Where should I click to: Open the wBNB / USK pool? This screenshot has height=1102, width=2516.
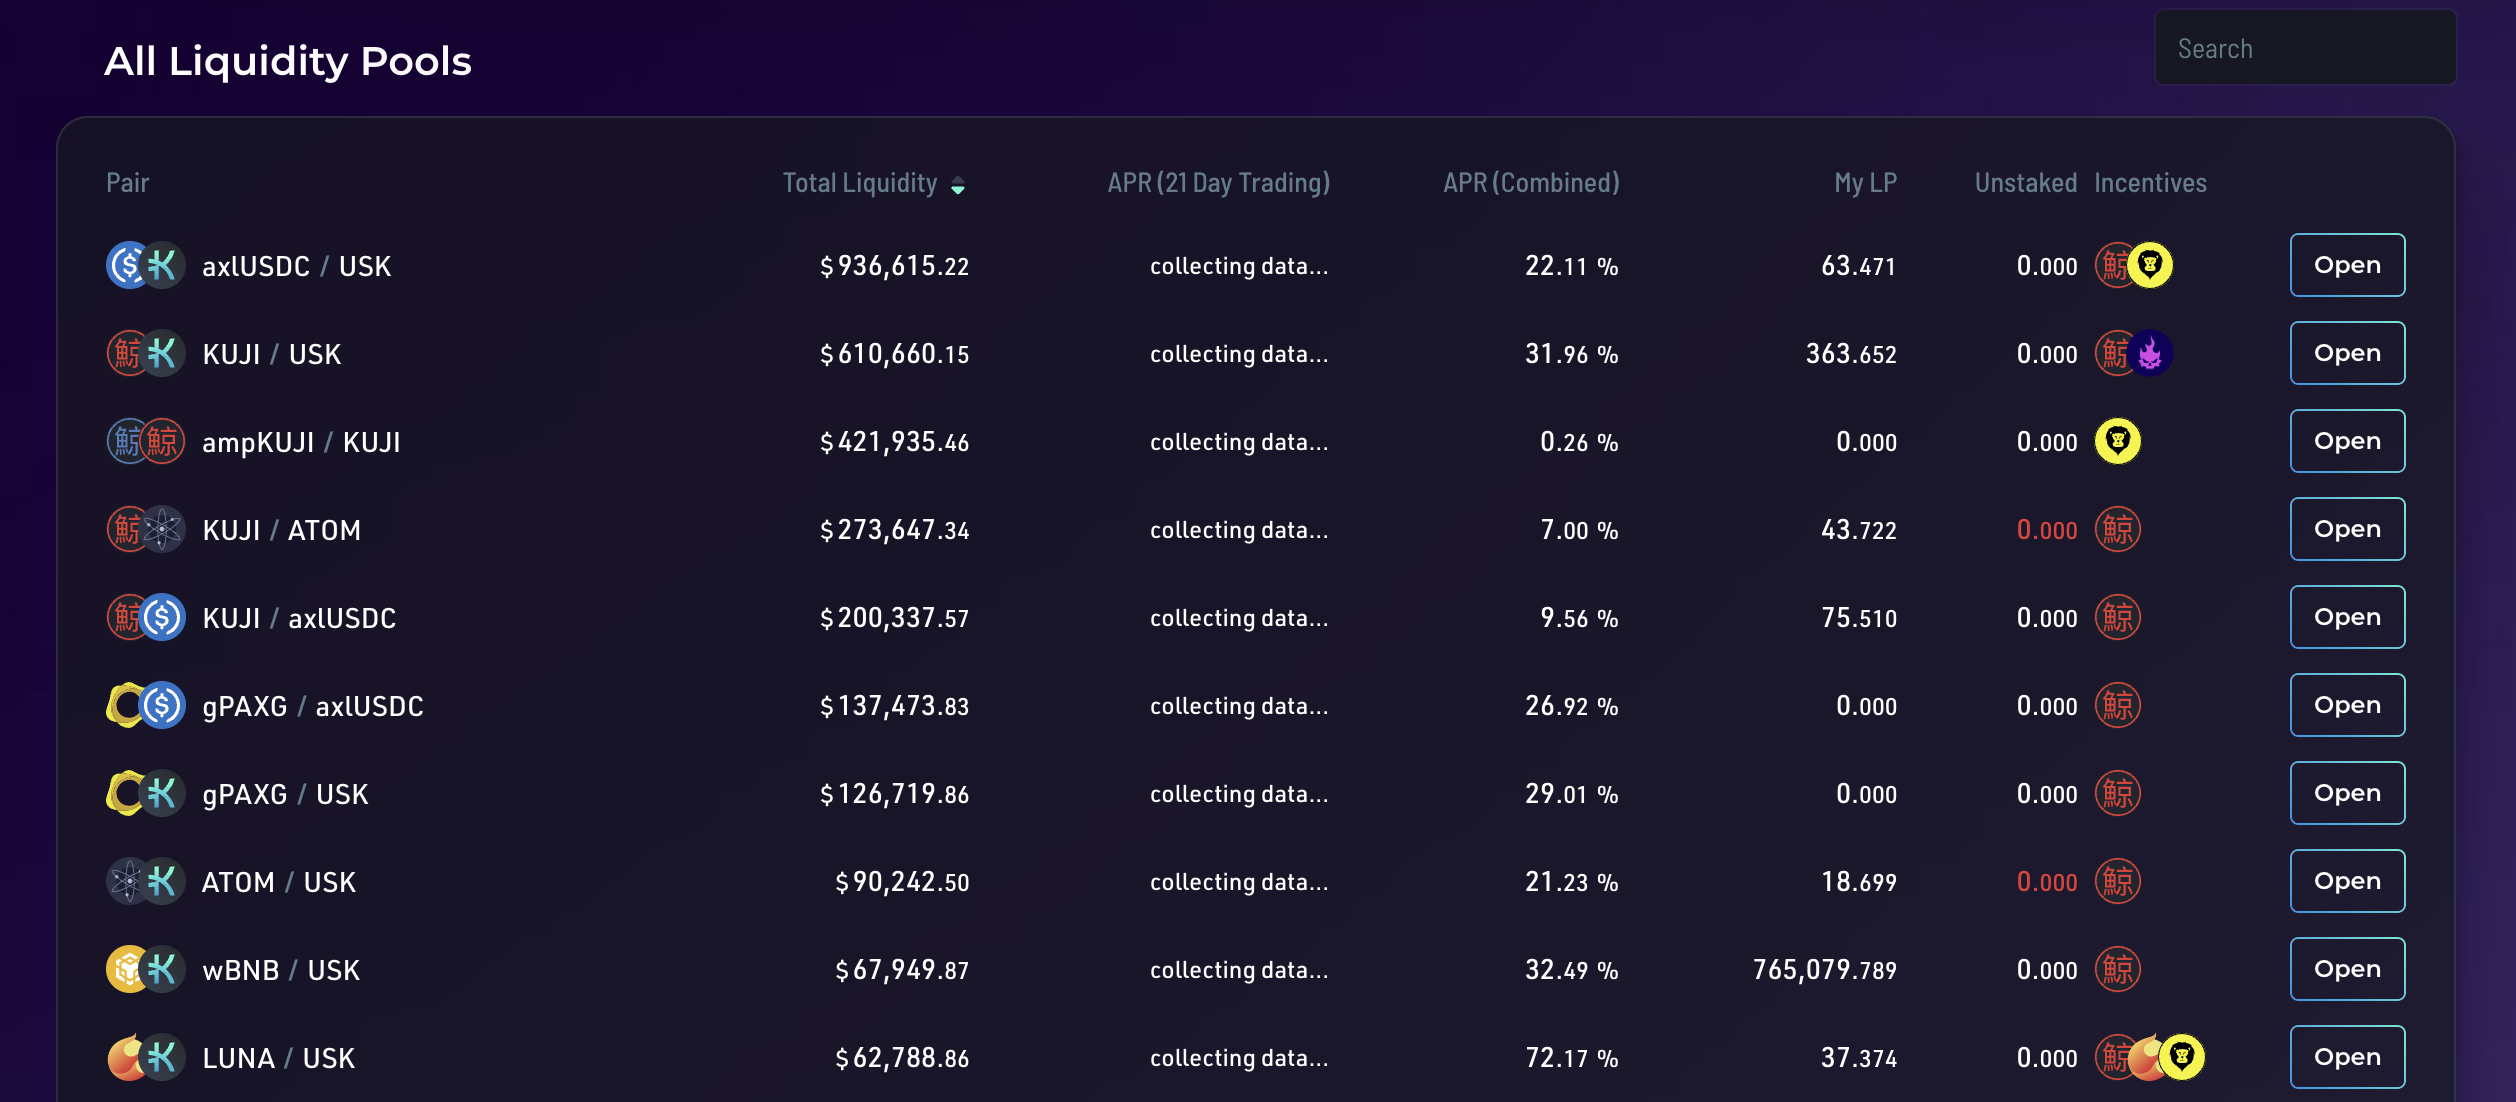click(x=2346, y=969)
